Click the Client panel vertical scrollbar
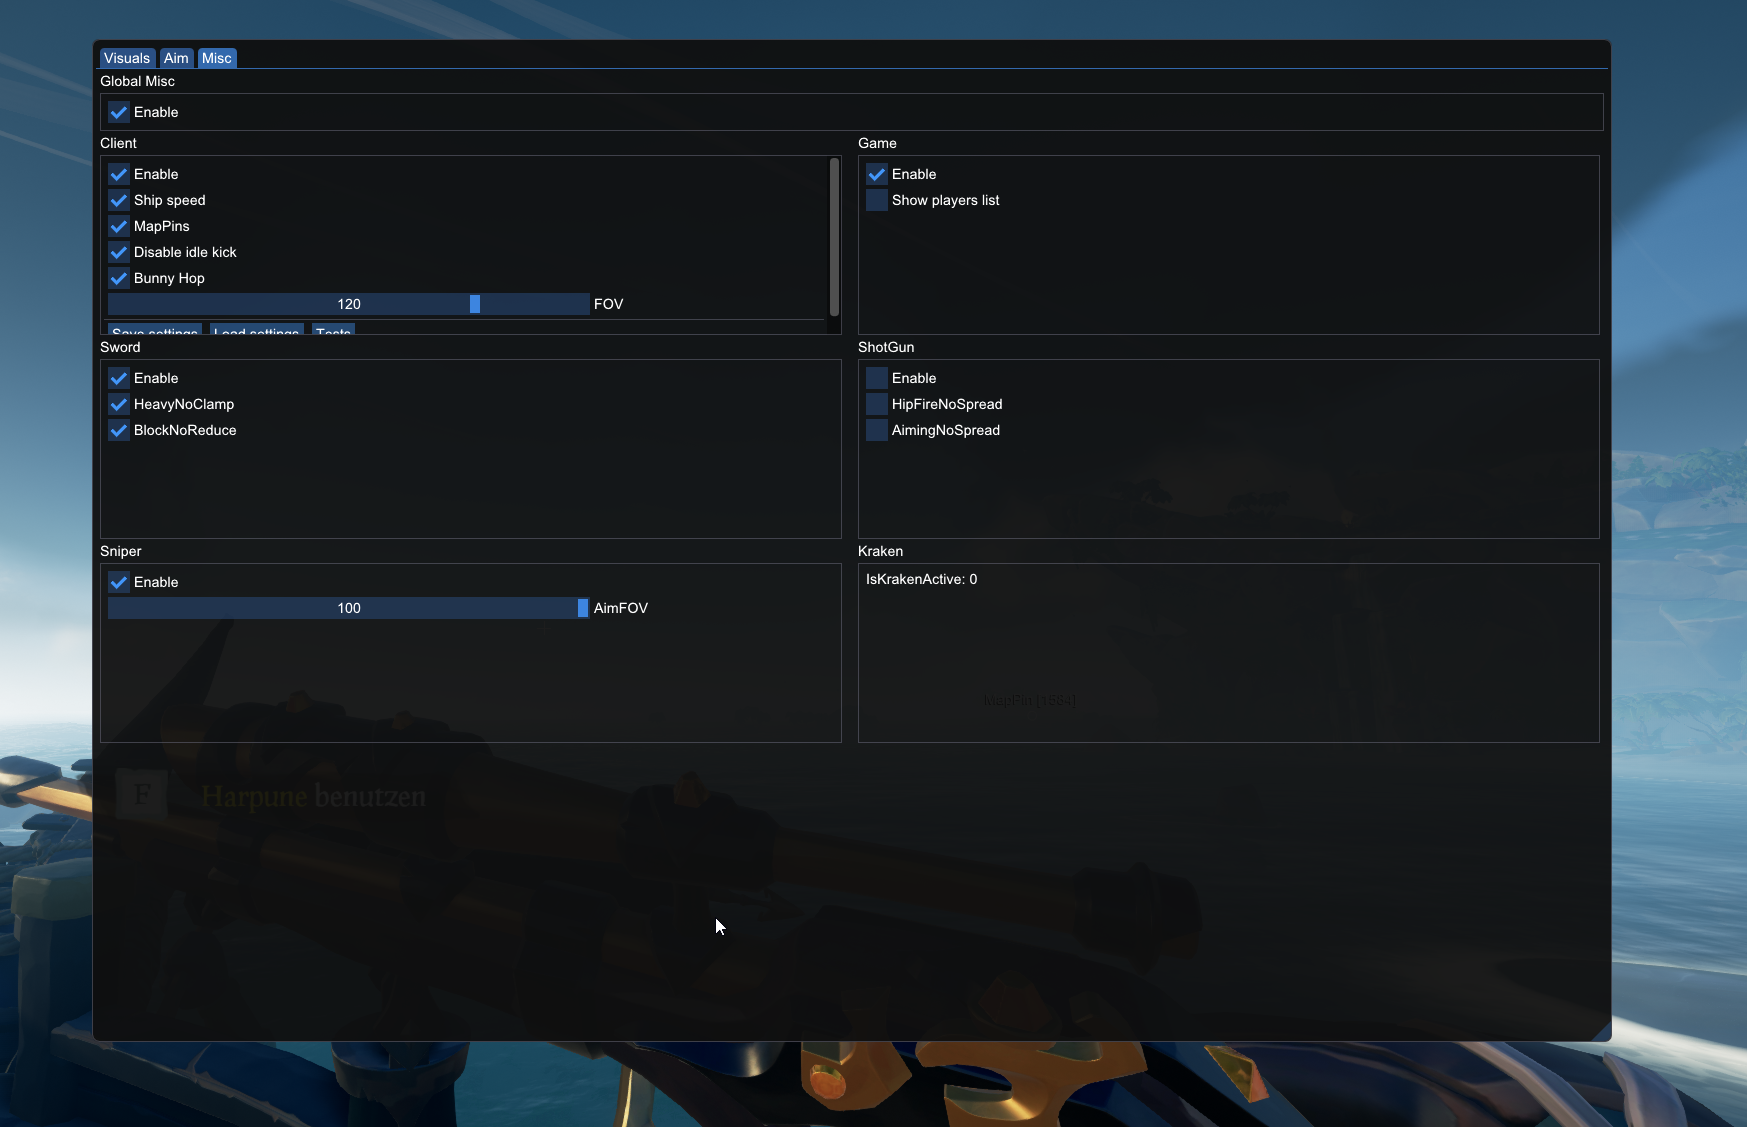Image resolution: width=1747 pixels, height=1127 pixels. 834,237
